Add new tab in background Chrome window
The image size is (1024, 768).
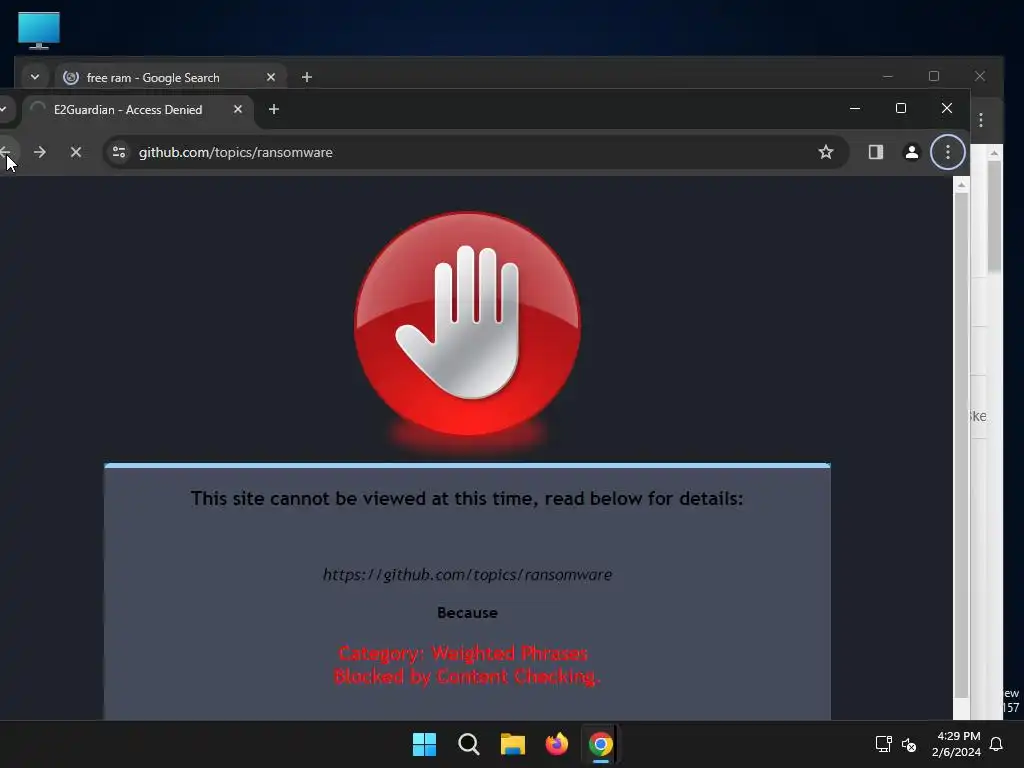(x=306, y=77)
